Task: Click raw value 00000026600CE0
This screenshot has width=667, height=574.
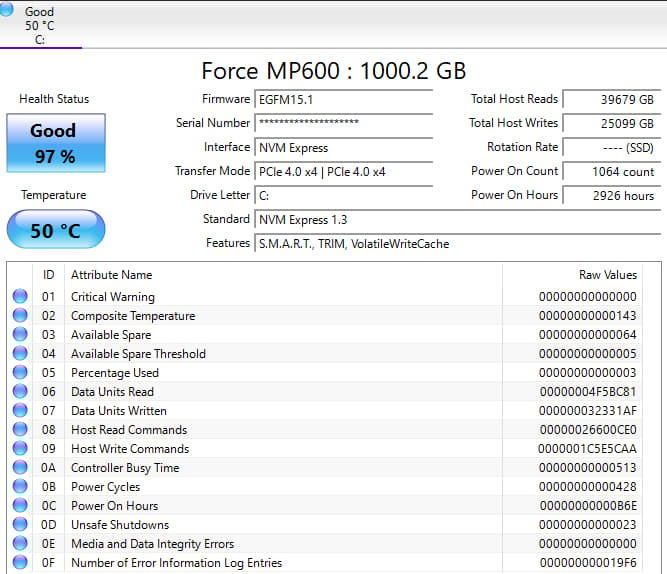Action: tap(588, 430)
